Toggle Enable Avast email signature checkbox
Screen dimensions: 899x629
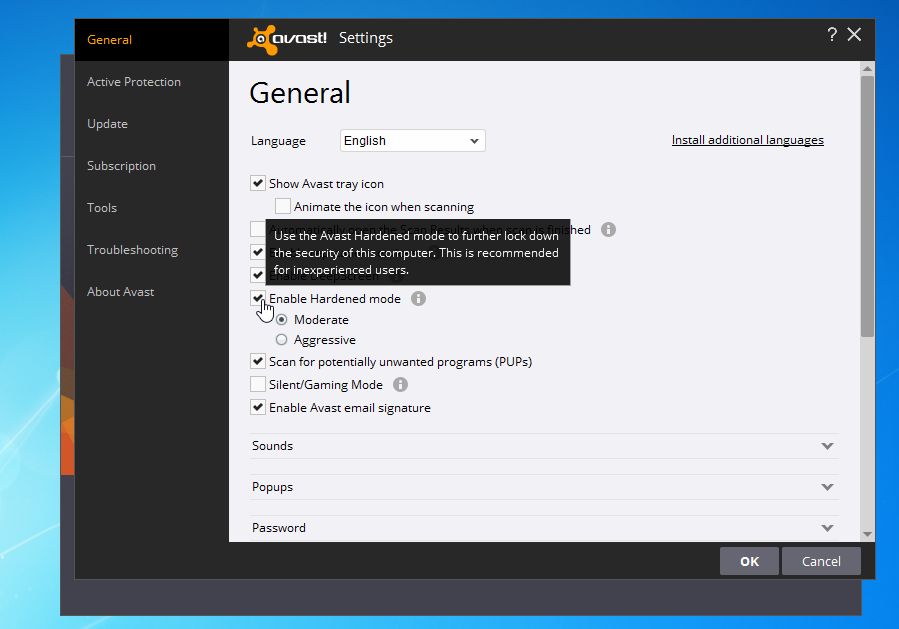(258, 408)
